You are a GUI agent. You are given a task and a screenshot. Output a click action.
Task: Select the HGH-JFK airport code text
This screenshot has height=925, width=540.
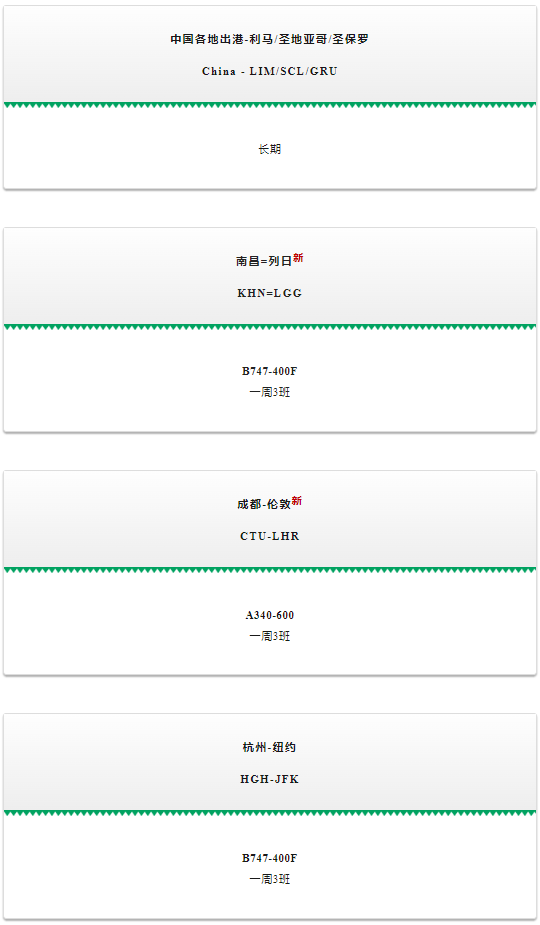(270, 779)
